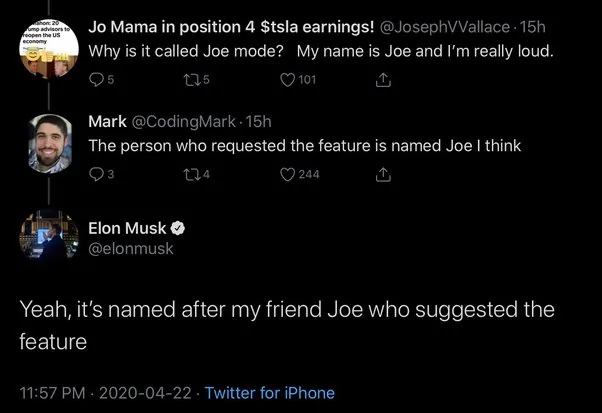The height and width of the screenshot is (413, 602).
Task: Open Mark's tweet text about Joe
Action: click(x=304, y=146)
